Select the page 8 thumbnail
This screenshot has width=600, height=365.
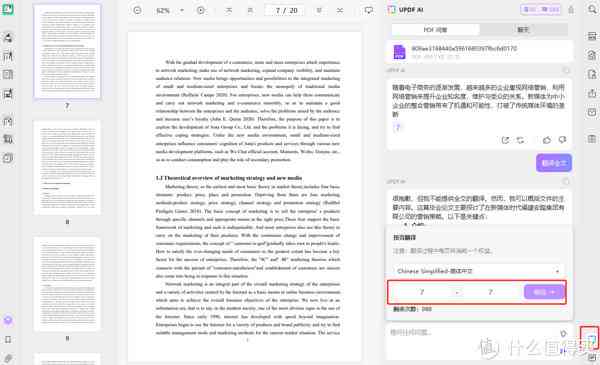click(67, 168)
